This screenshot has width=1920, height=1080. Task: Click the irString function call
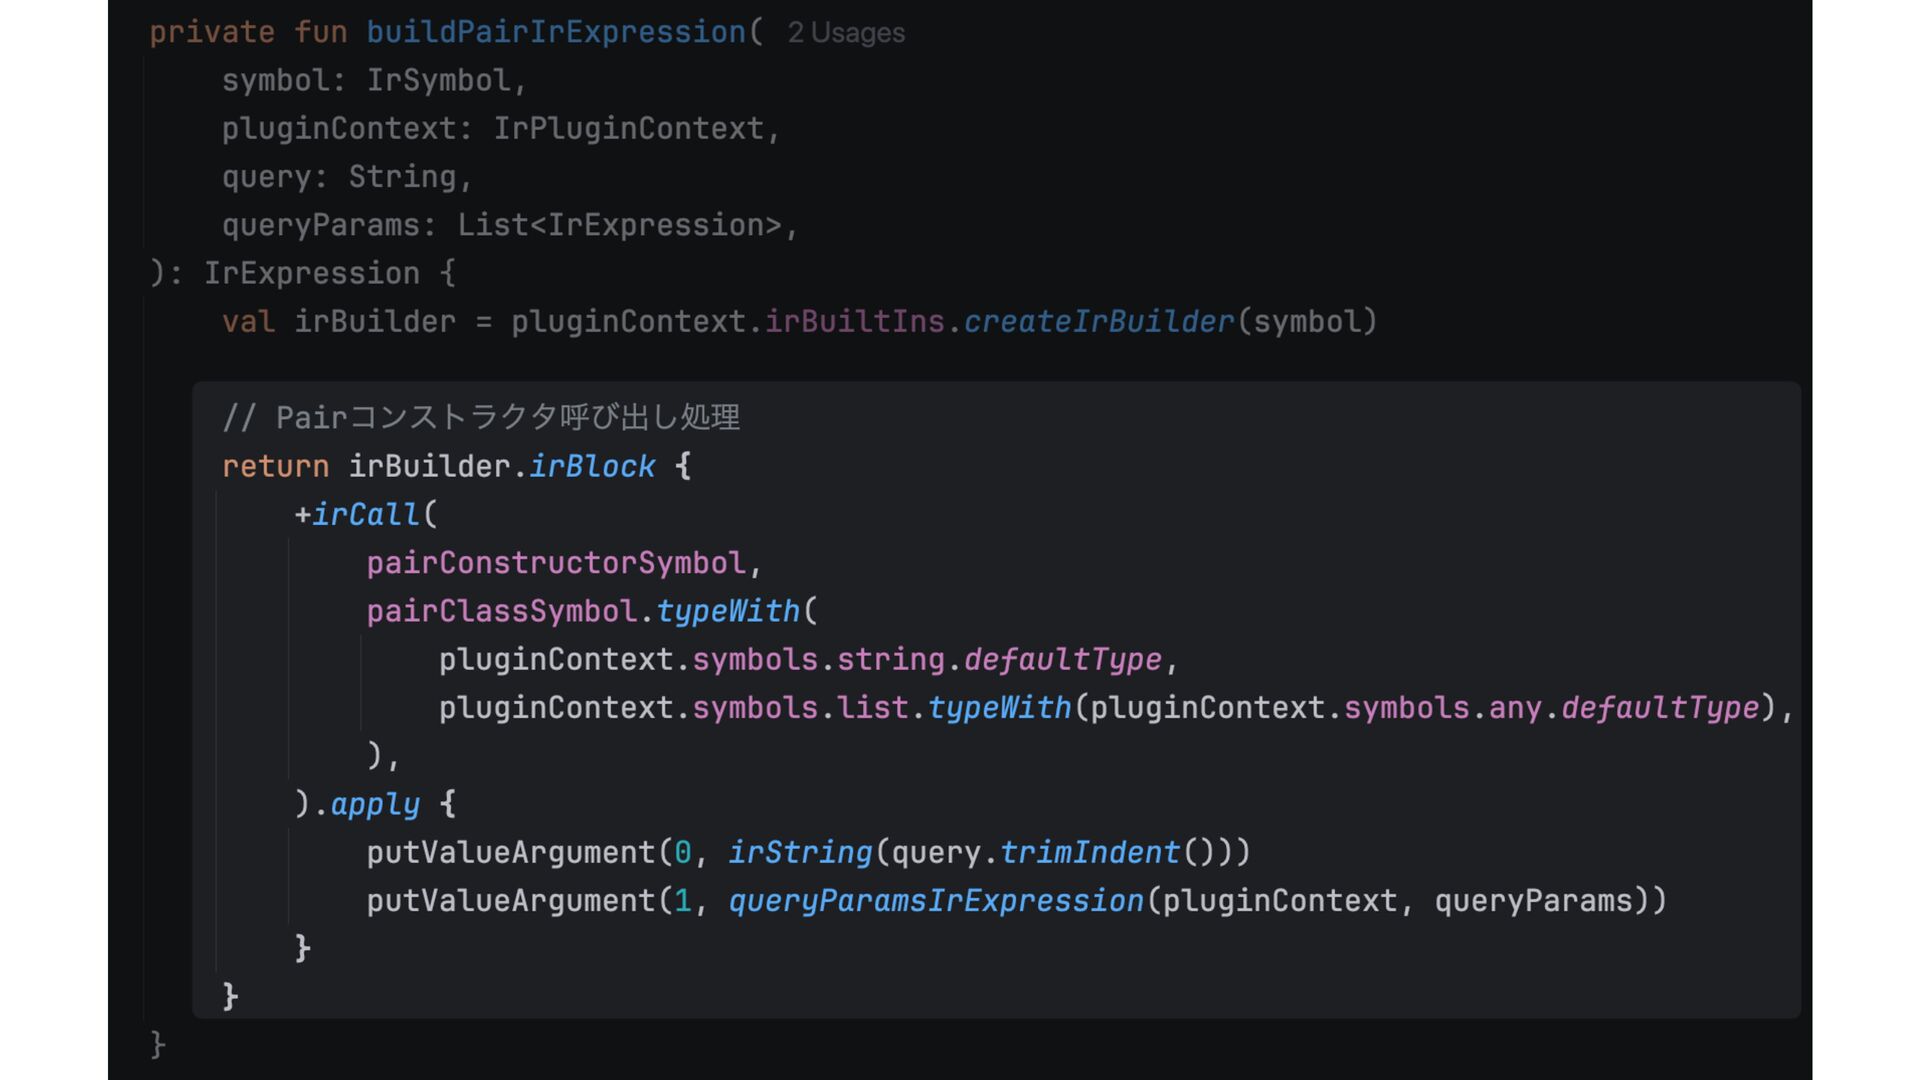coord(800,853)
